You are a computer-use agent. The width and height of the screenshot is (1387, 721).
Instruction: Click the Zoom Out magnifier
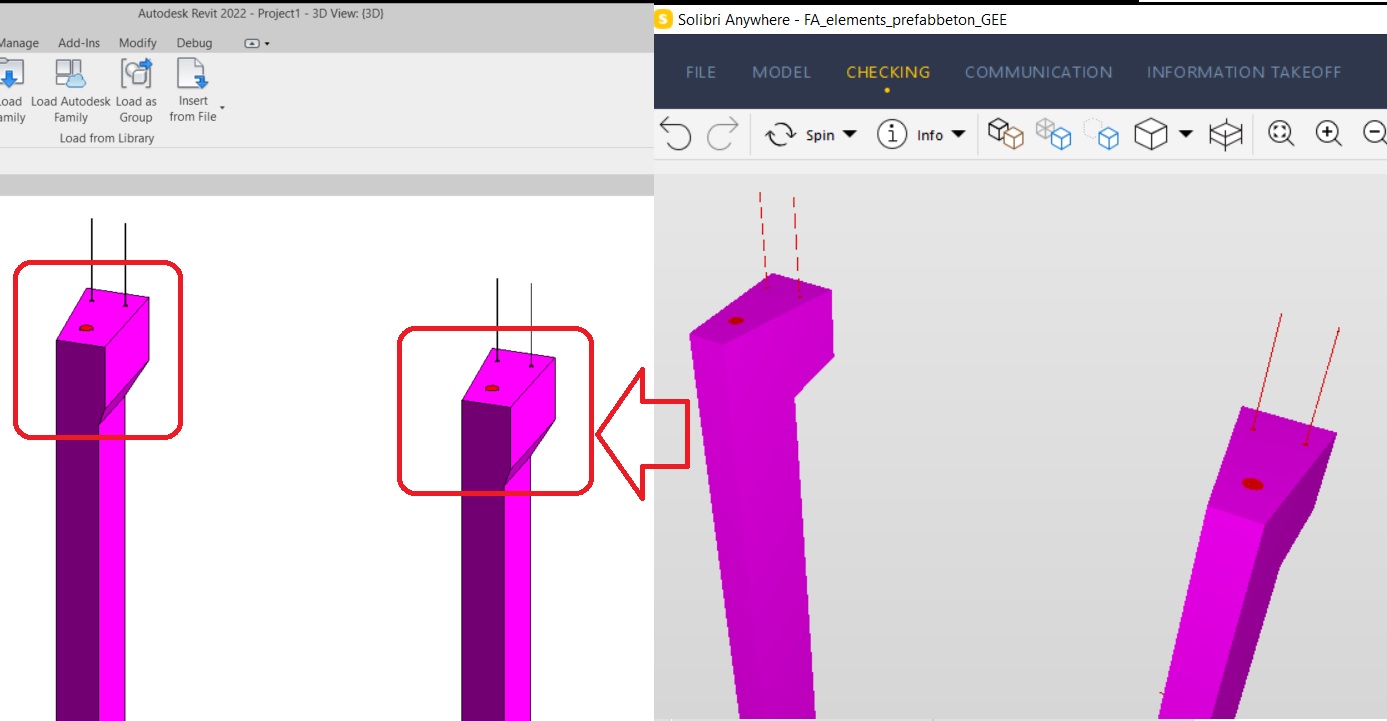pyautogui.click(x=1374, y=133)
